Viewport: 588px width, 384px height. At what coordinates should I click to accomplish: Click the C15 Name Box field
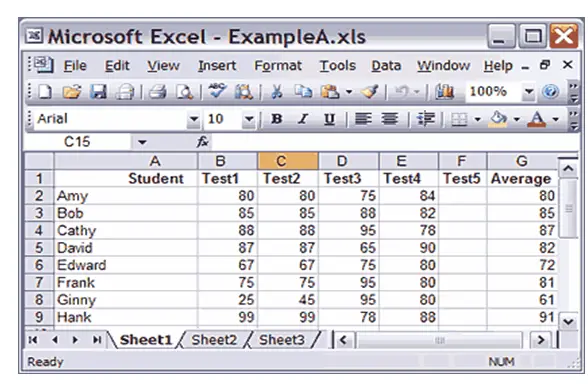coord(77,142)
